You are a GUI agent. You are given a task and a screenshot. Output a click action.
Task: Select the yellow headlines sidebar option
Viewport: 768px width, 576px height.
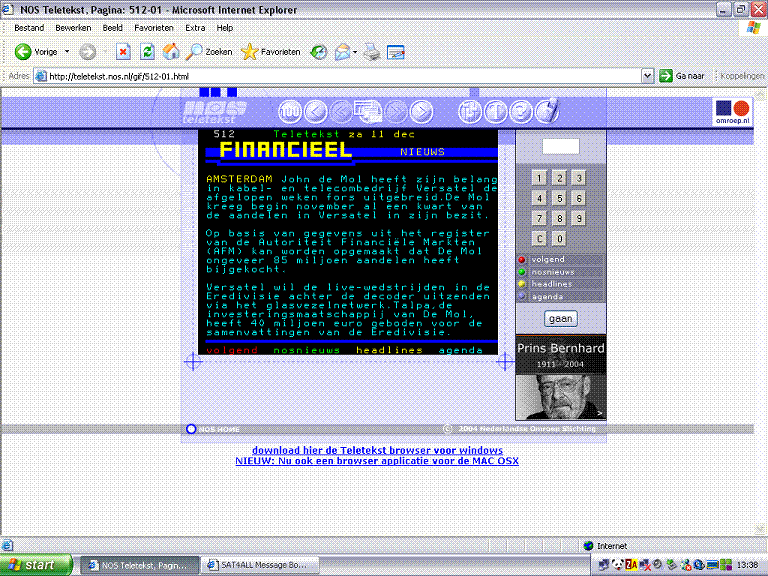[561, 284]
